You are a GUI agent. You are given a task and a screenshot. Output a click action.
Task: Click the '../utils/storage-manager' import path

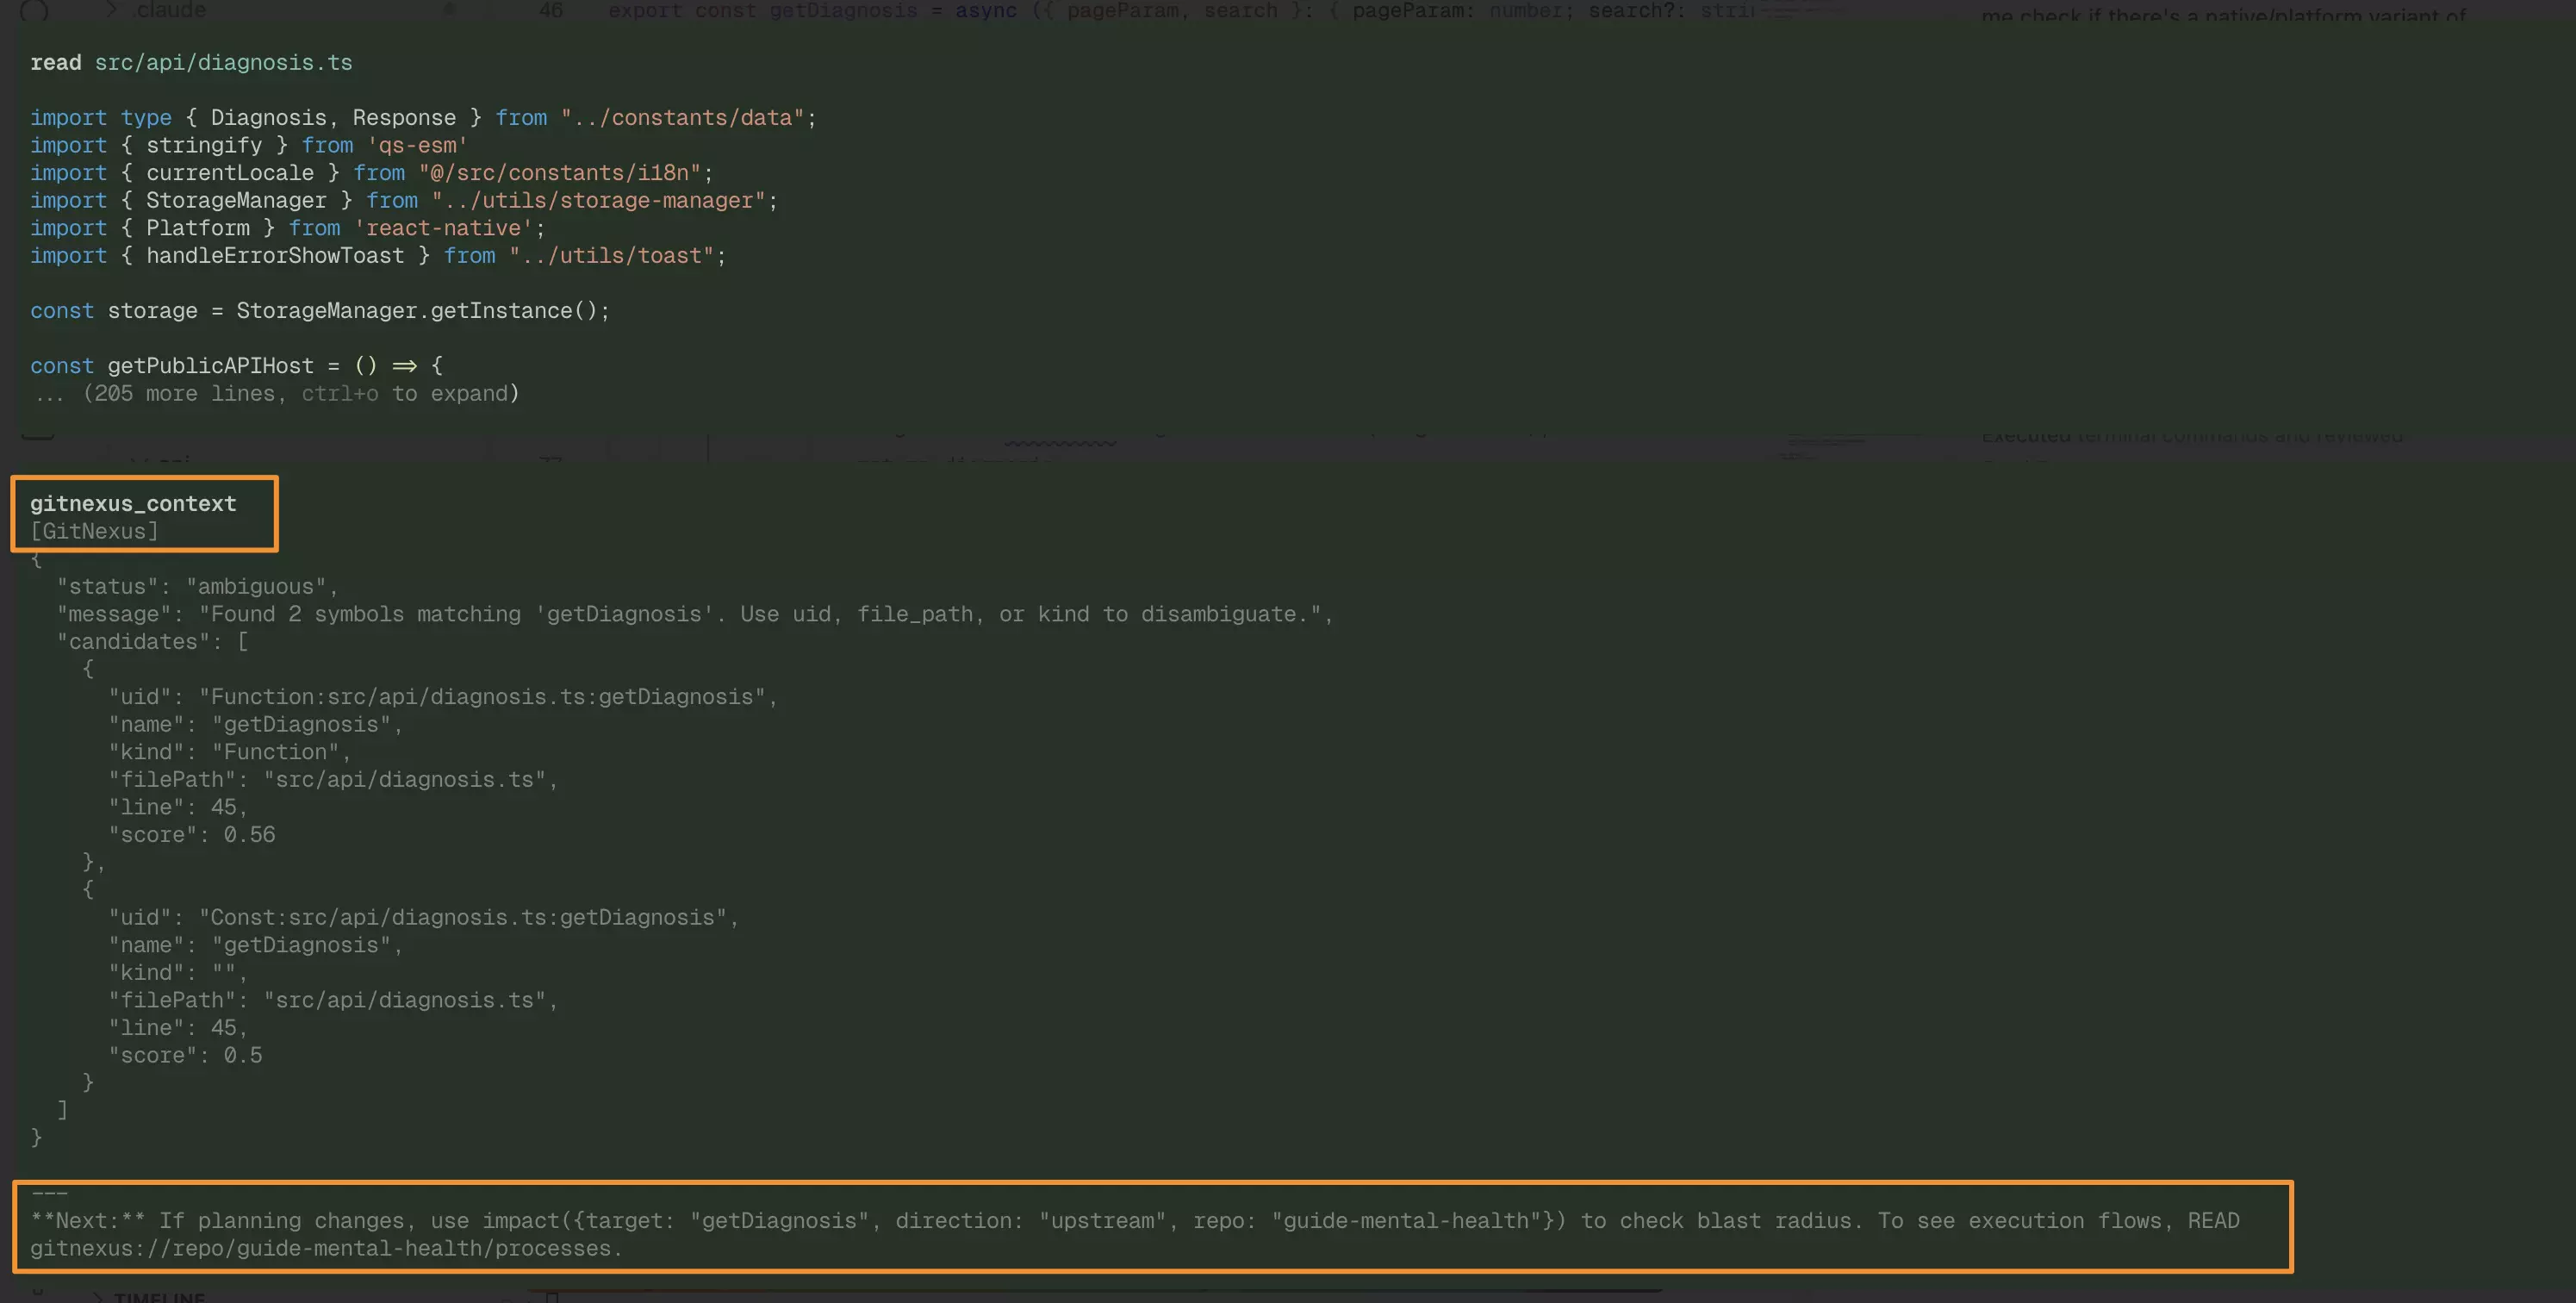point(599,201)
